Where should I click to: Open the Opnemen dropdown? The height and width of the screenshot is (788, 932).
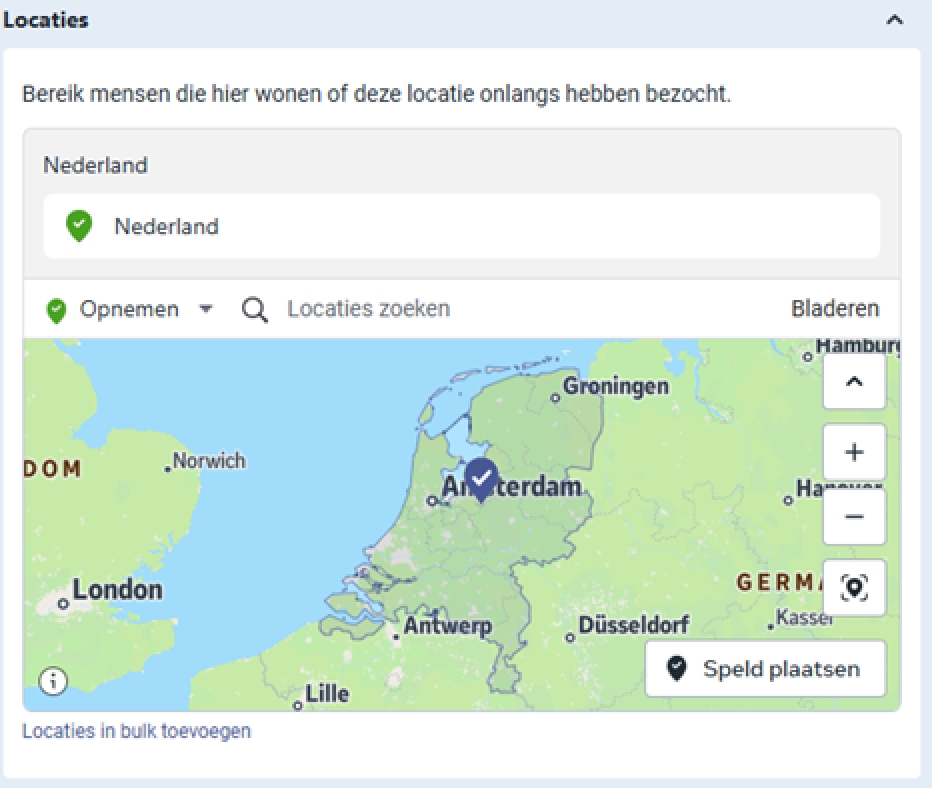[x=206, y=309]
